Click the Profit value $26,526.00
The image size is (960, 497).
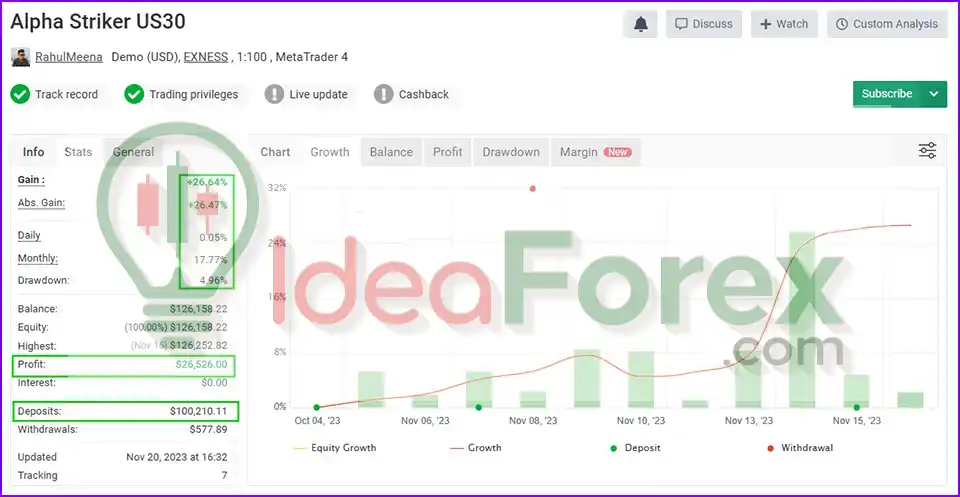(201, 364)
